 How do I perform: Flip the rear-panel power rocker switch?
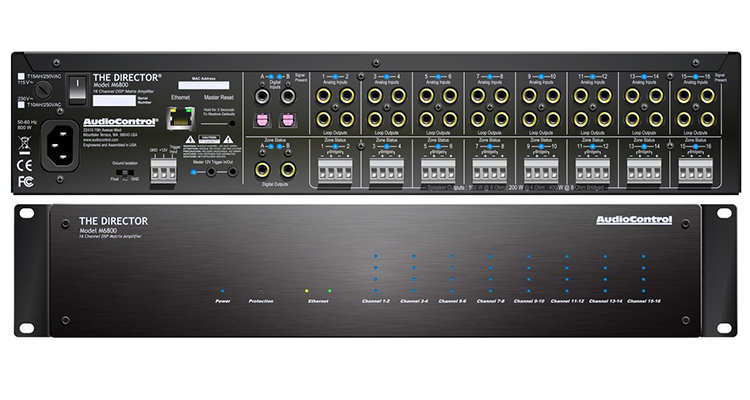tap(77, 89)
